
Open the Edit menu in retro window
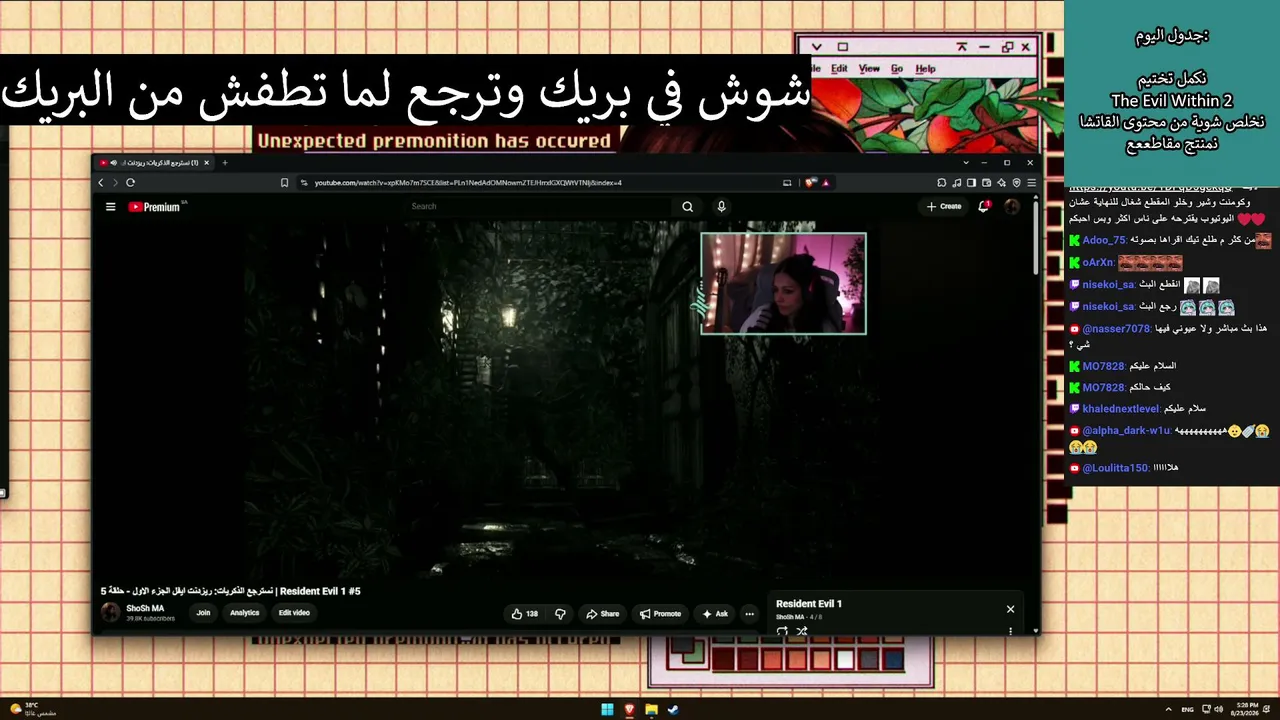(839, 69)
